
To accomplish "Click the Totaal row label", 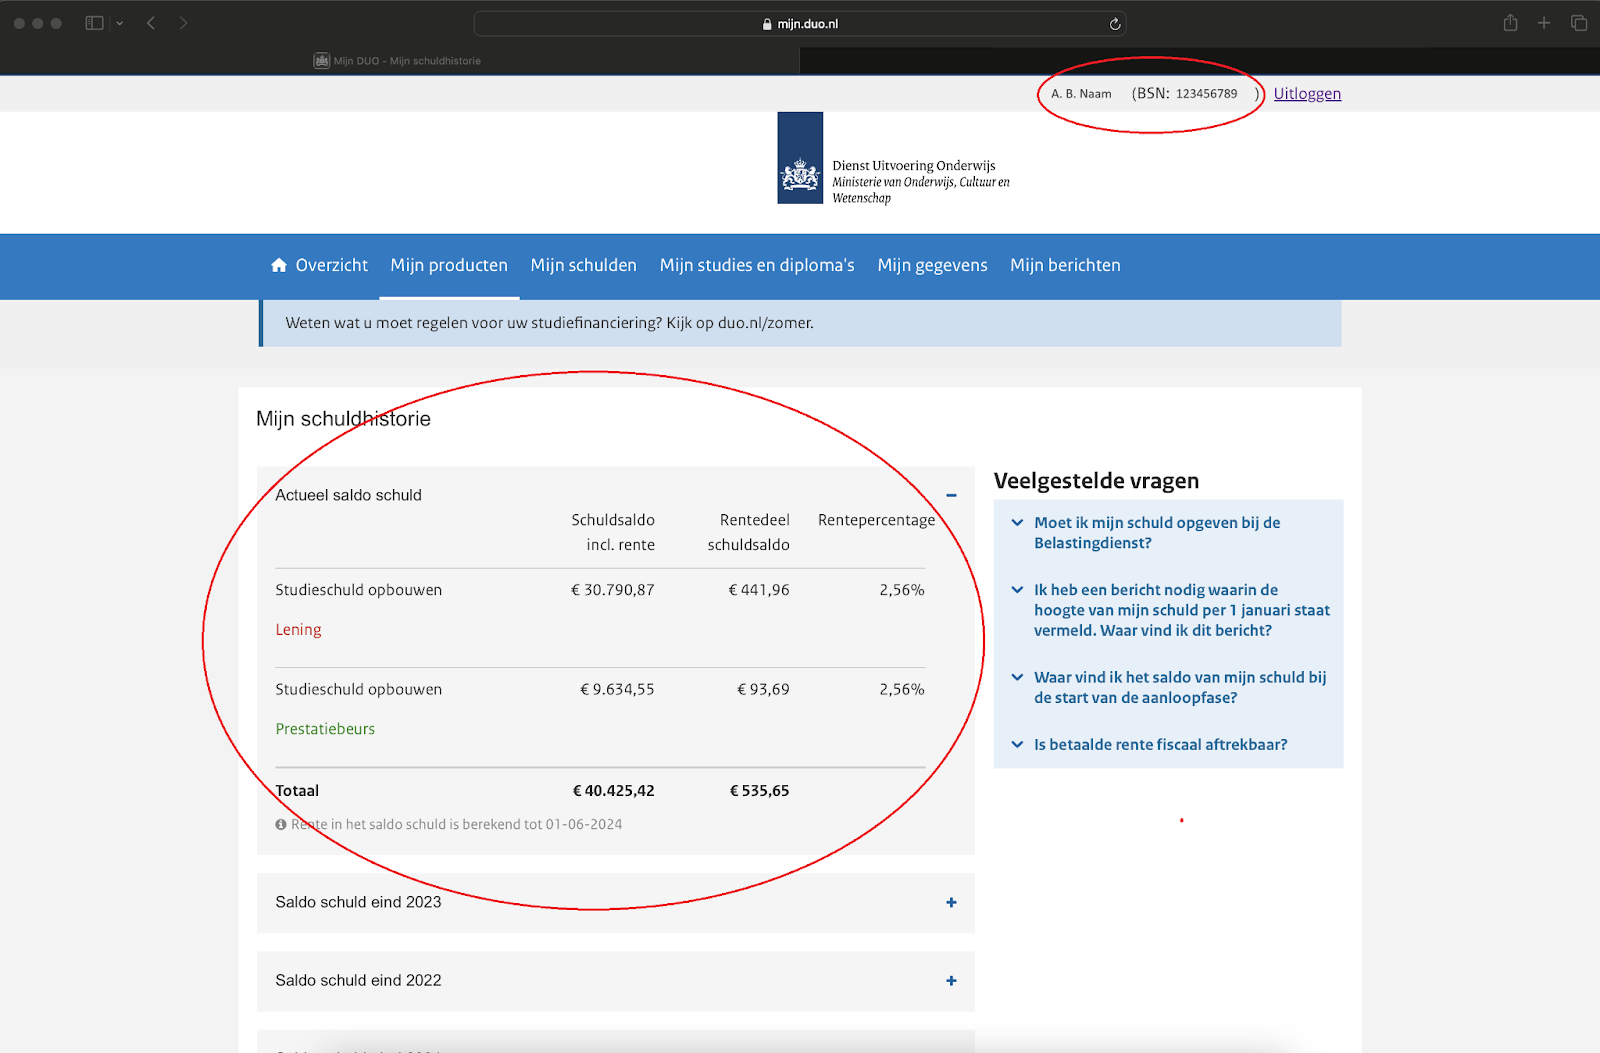I will [297, 791].
